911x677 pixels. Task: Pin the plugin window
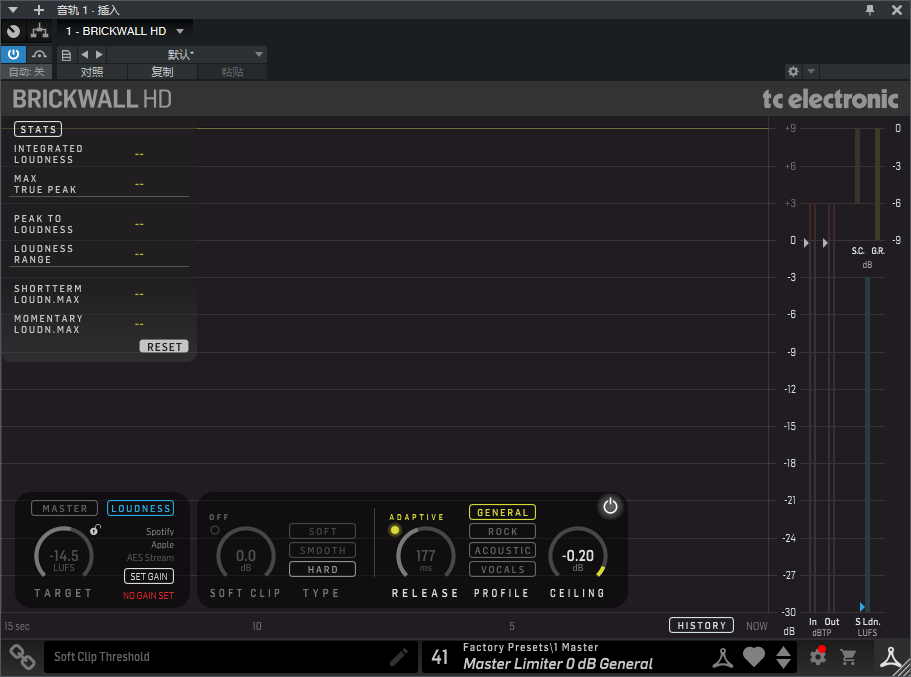(x=870, y=10)
